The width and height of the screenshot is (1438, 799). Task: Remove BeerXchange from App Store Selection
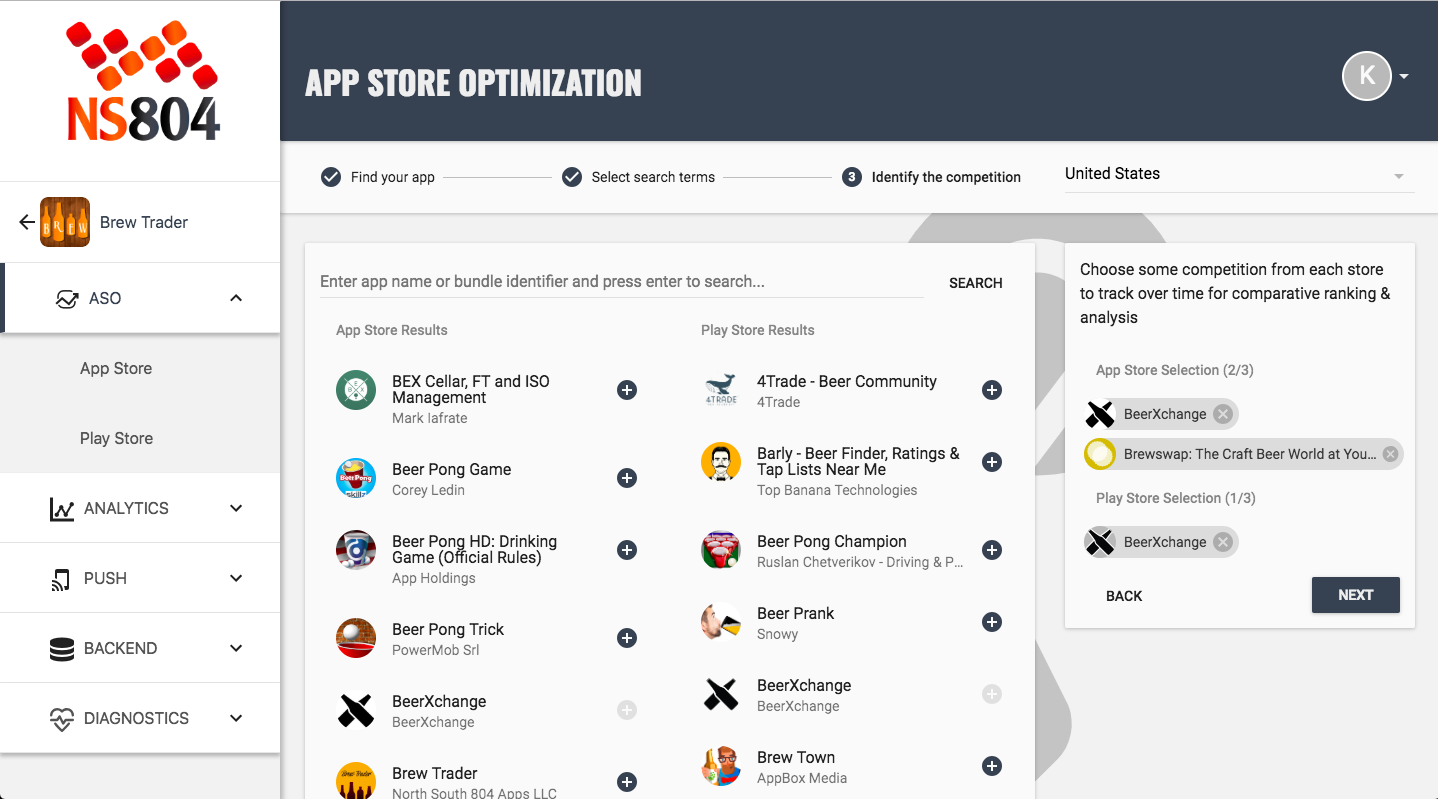(1223, 414)
